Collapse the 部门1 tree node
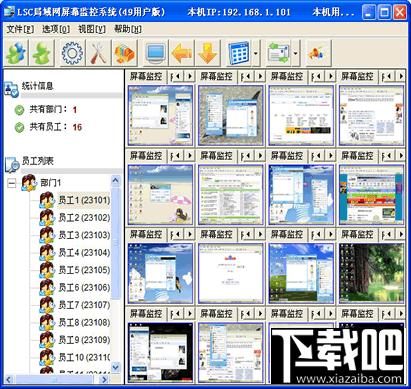Screen dimensions: 411x389 (x=12, y=183)
